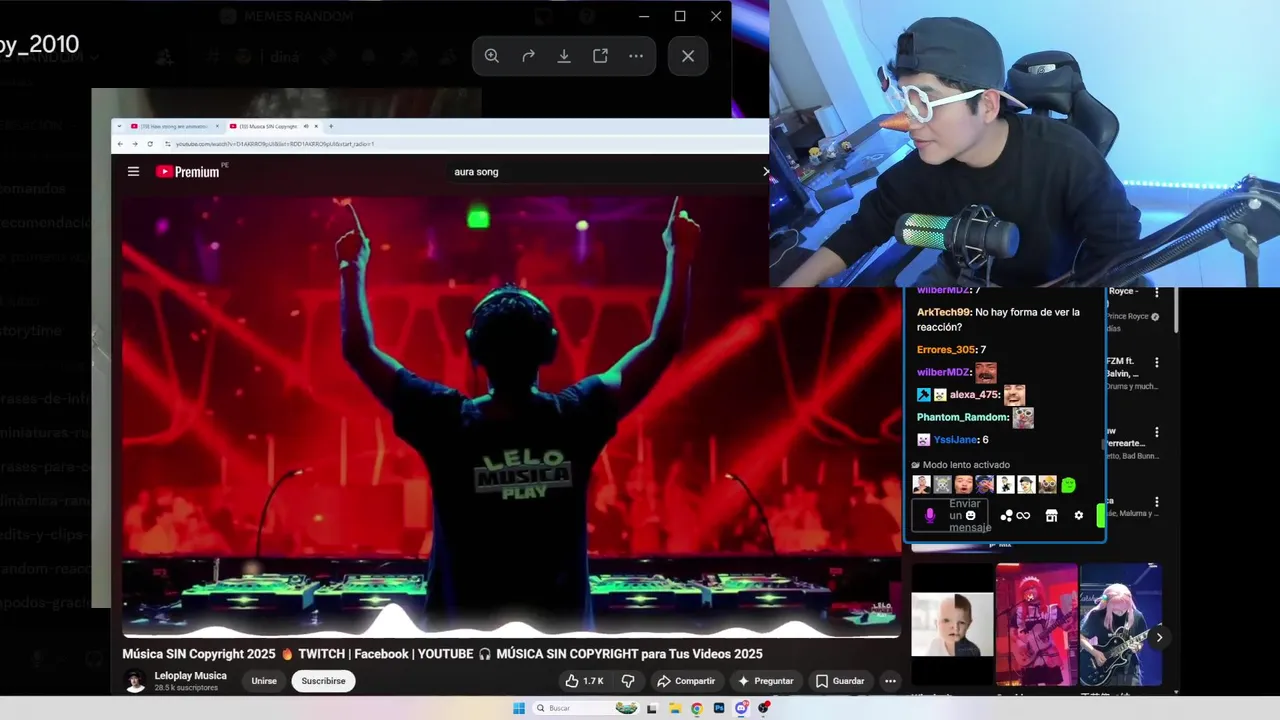The width and height of the screenshot is (1280, 720).
Task: Save video with Guardar button
Action: click(x=840, y=681)
